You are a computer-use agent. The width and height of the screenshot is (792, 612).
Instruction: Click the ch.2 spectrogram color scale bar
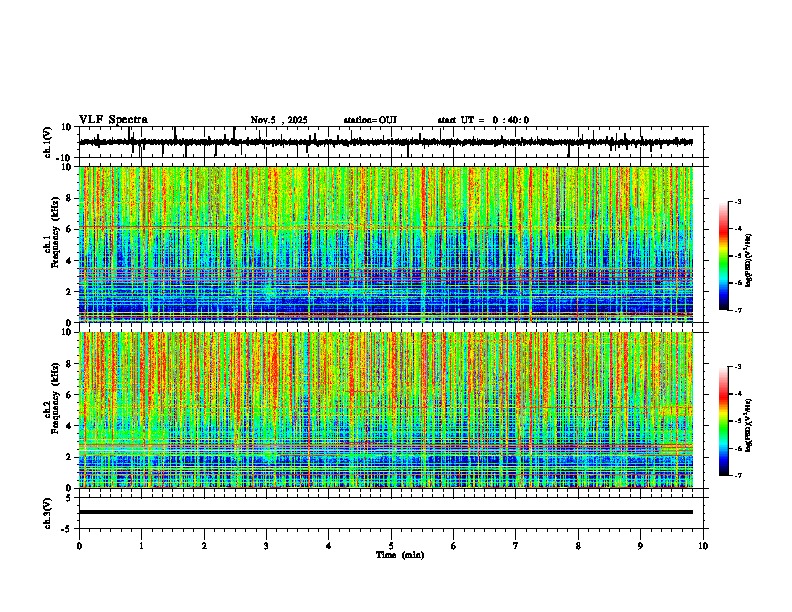tap(723, 421)
